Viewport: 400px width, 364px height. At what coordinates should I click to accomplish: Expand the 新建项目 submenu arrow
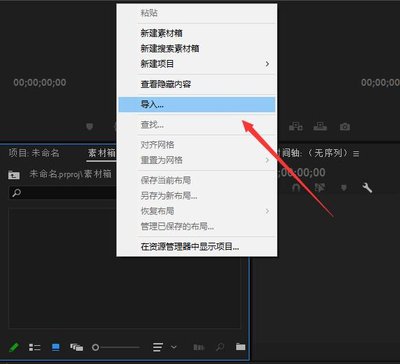coord(267,64)
